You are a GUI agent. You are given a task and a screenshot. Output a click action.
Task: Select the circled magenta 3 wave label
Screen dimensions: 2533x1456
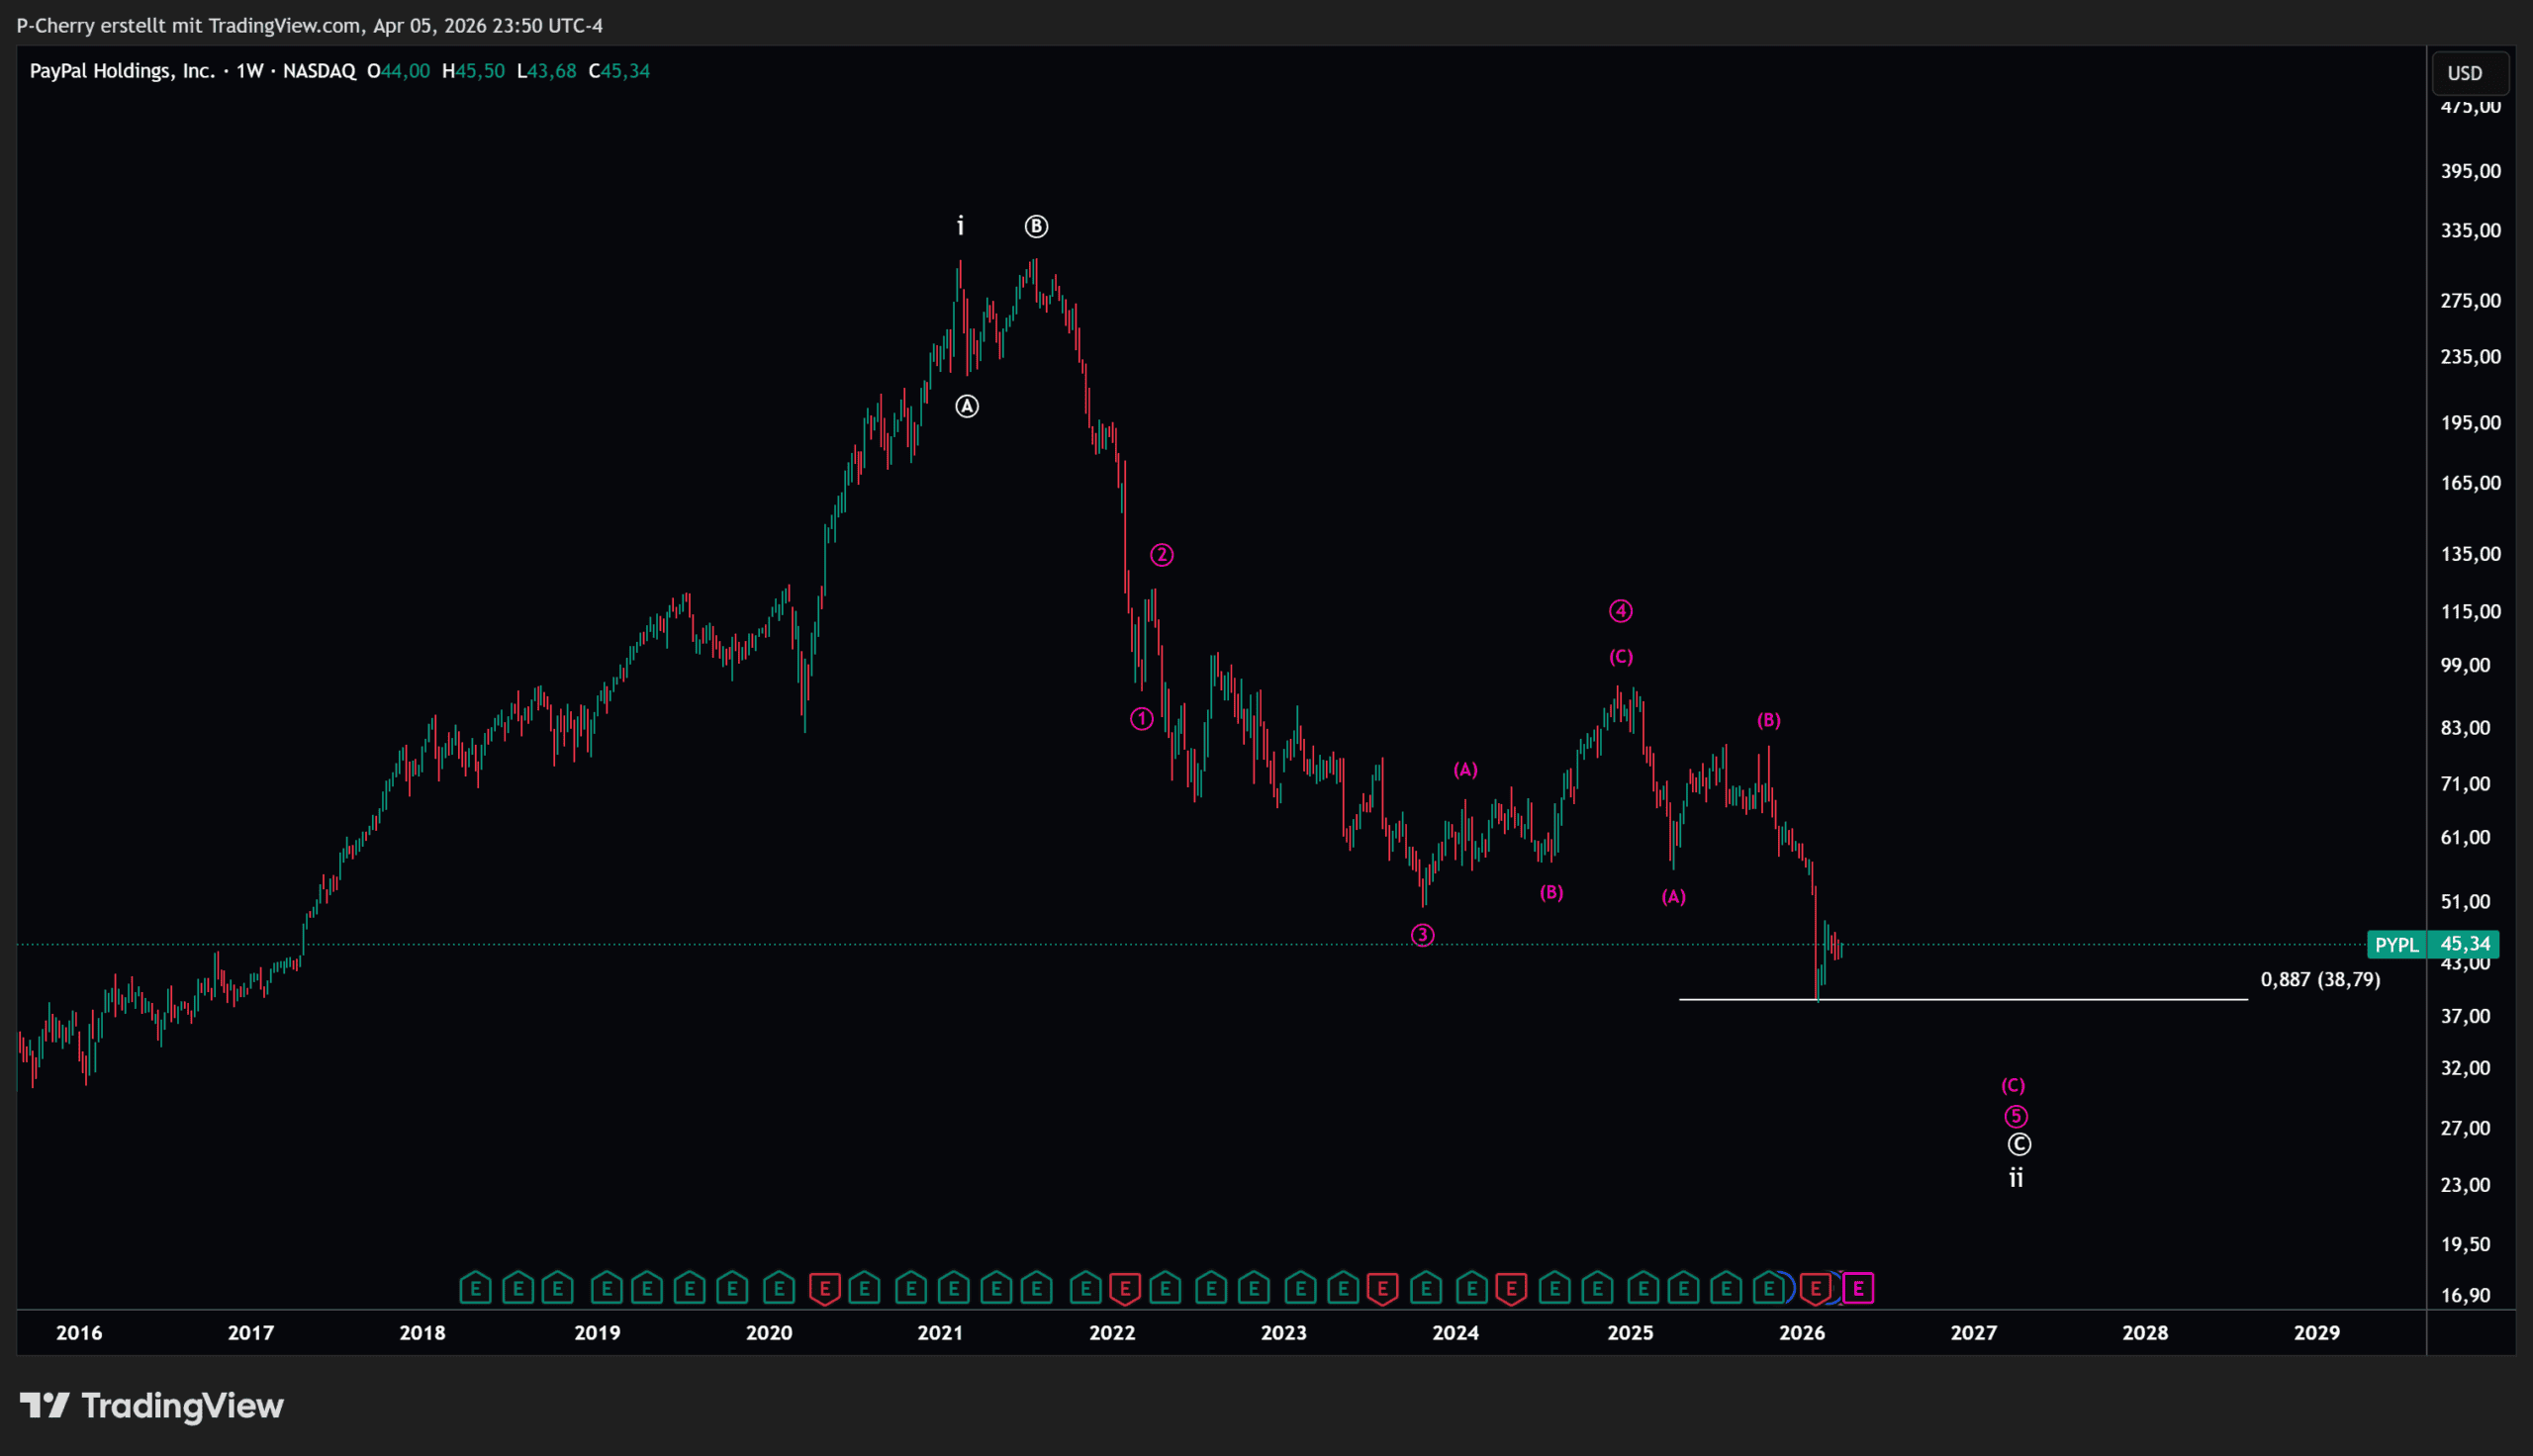[x=1422, y=935]
